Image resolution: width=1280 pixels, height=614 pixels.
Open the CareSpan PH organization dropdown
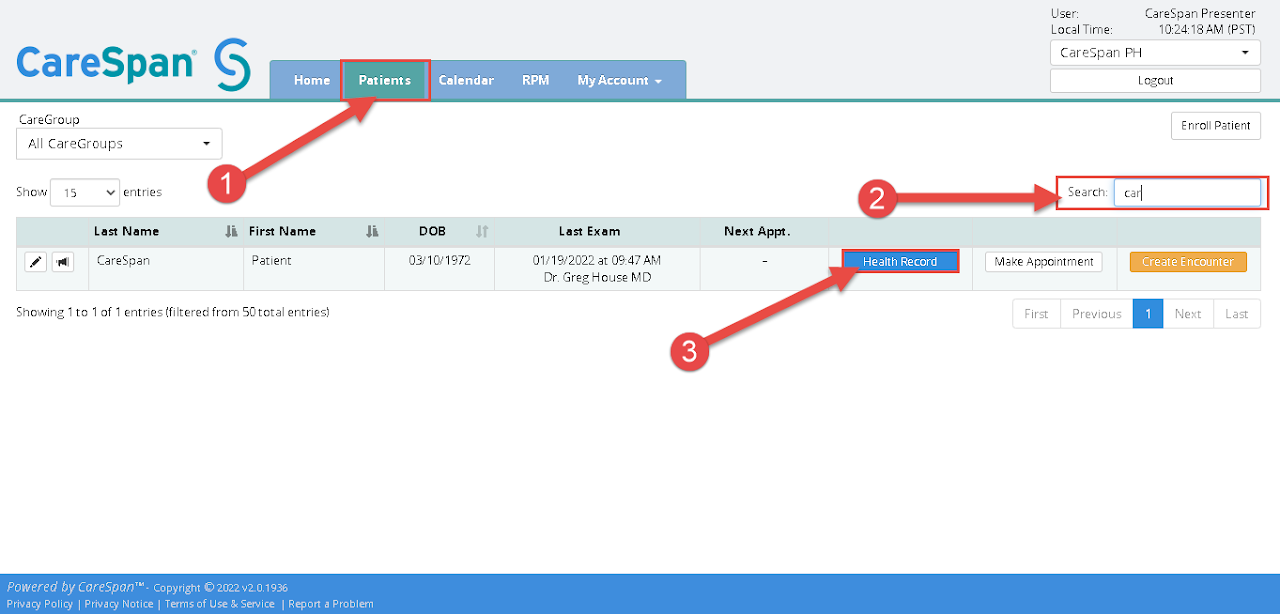pos(1155,53)
